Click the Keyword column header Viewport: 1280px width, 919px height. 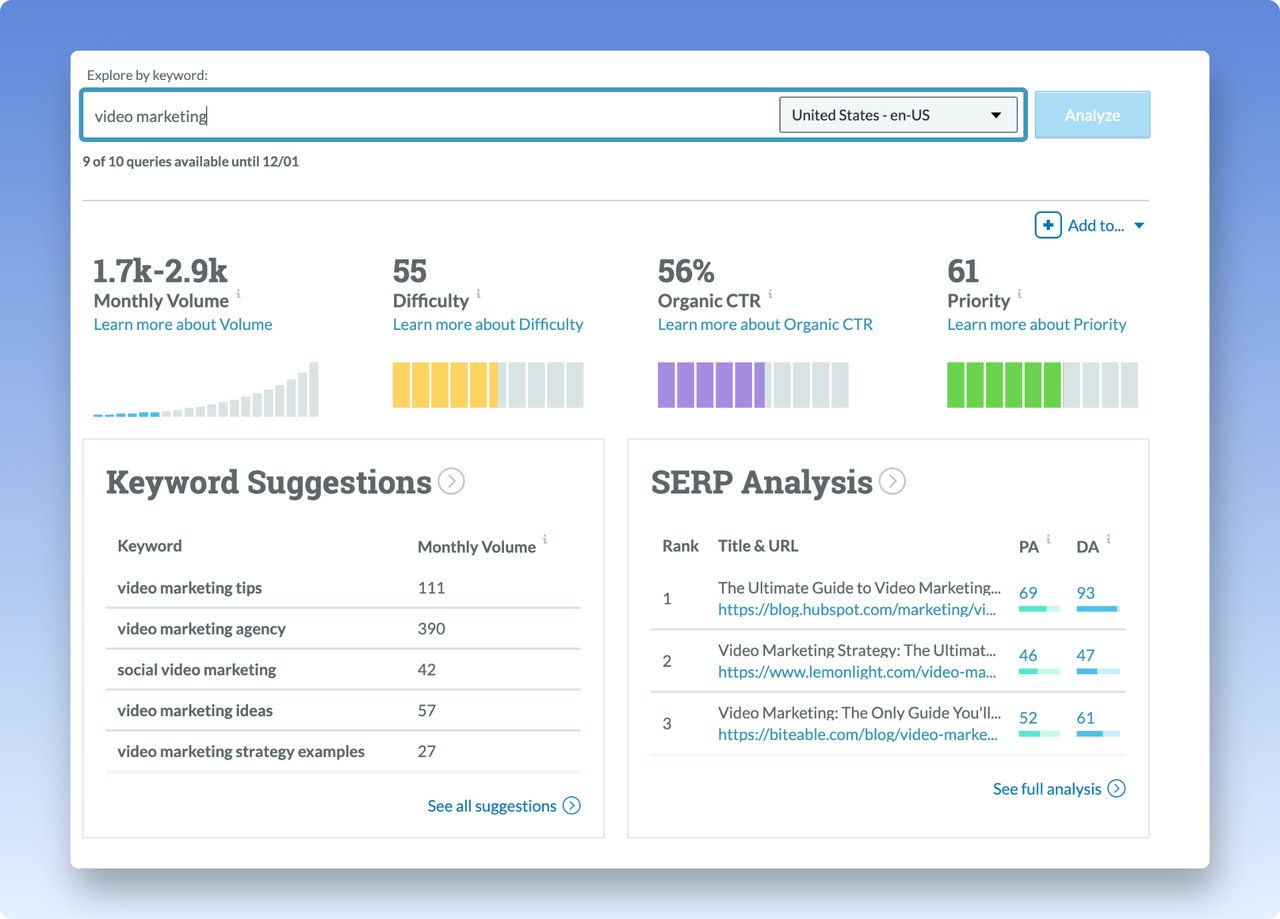coord(150,546)
